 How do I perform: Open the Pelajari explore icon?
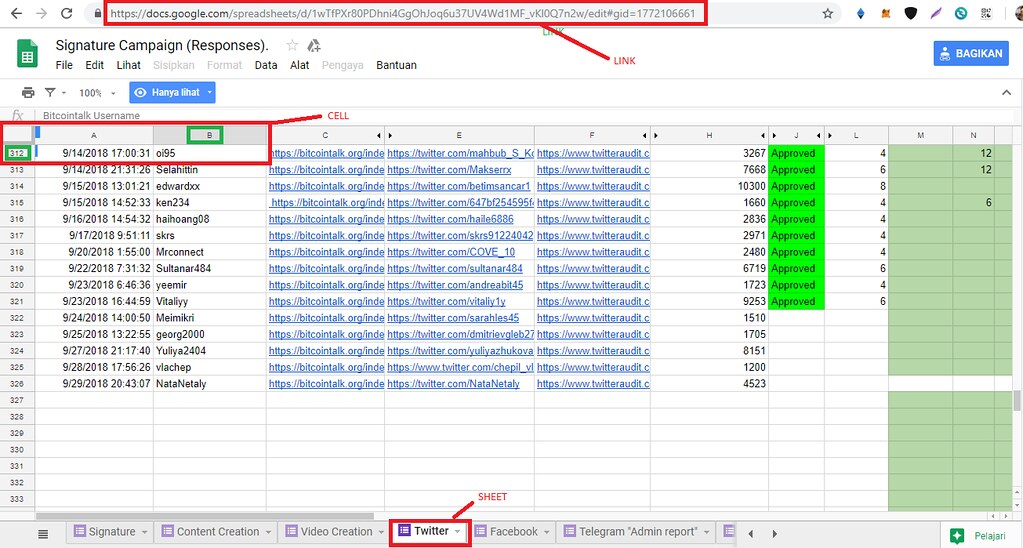pos(957,536)
